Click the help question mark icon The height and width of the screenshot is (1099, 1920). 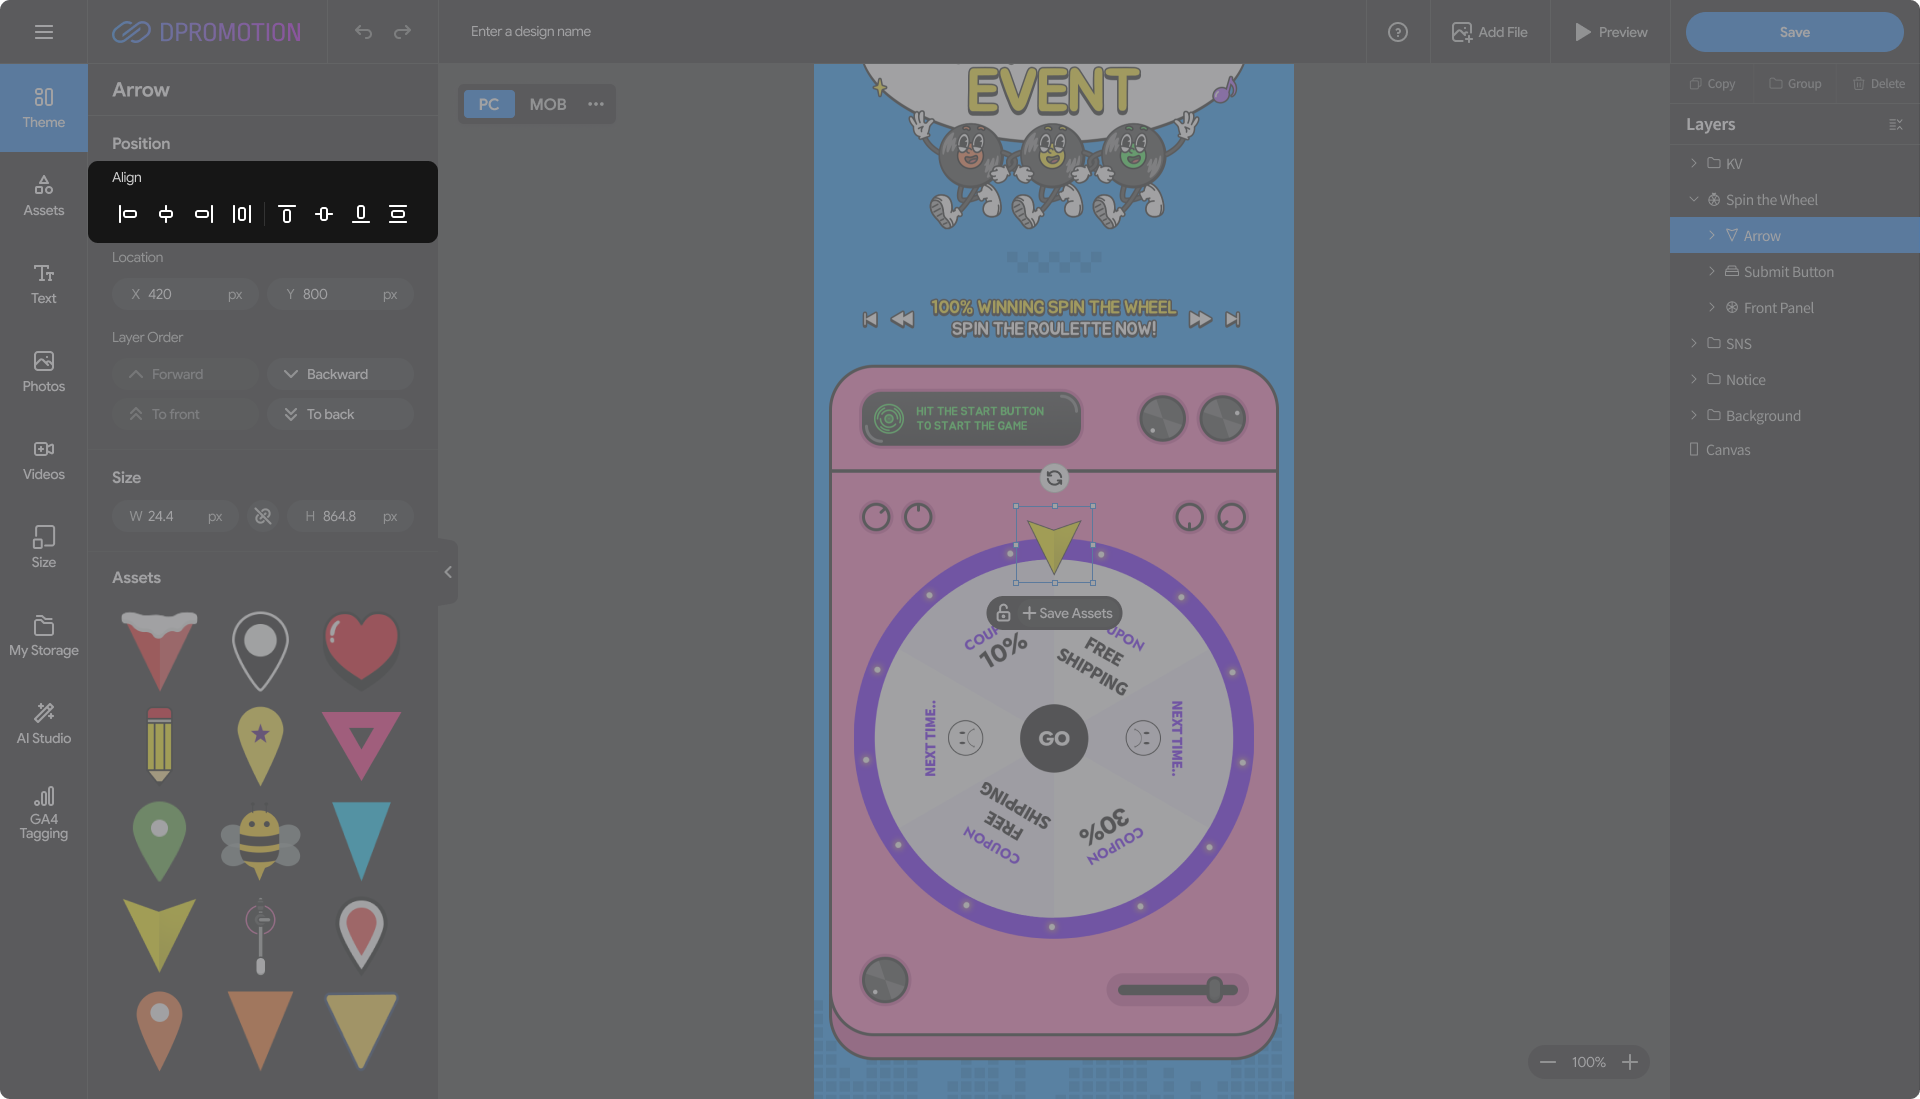pos(1398,32)
